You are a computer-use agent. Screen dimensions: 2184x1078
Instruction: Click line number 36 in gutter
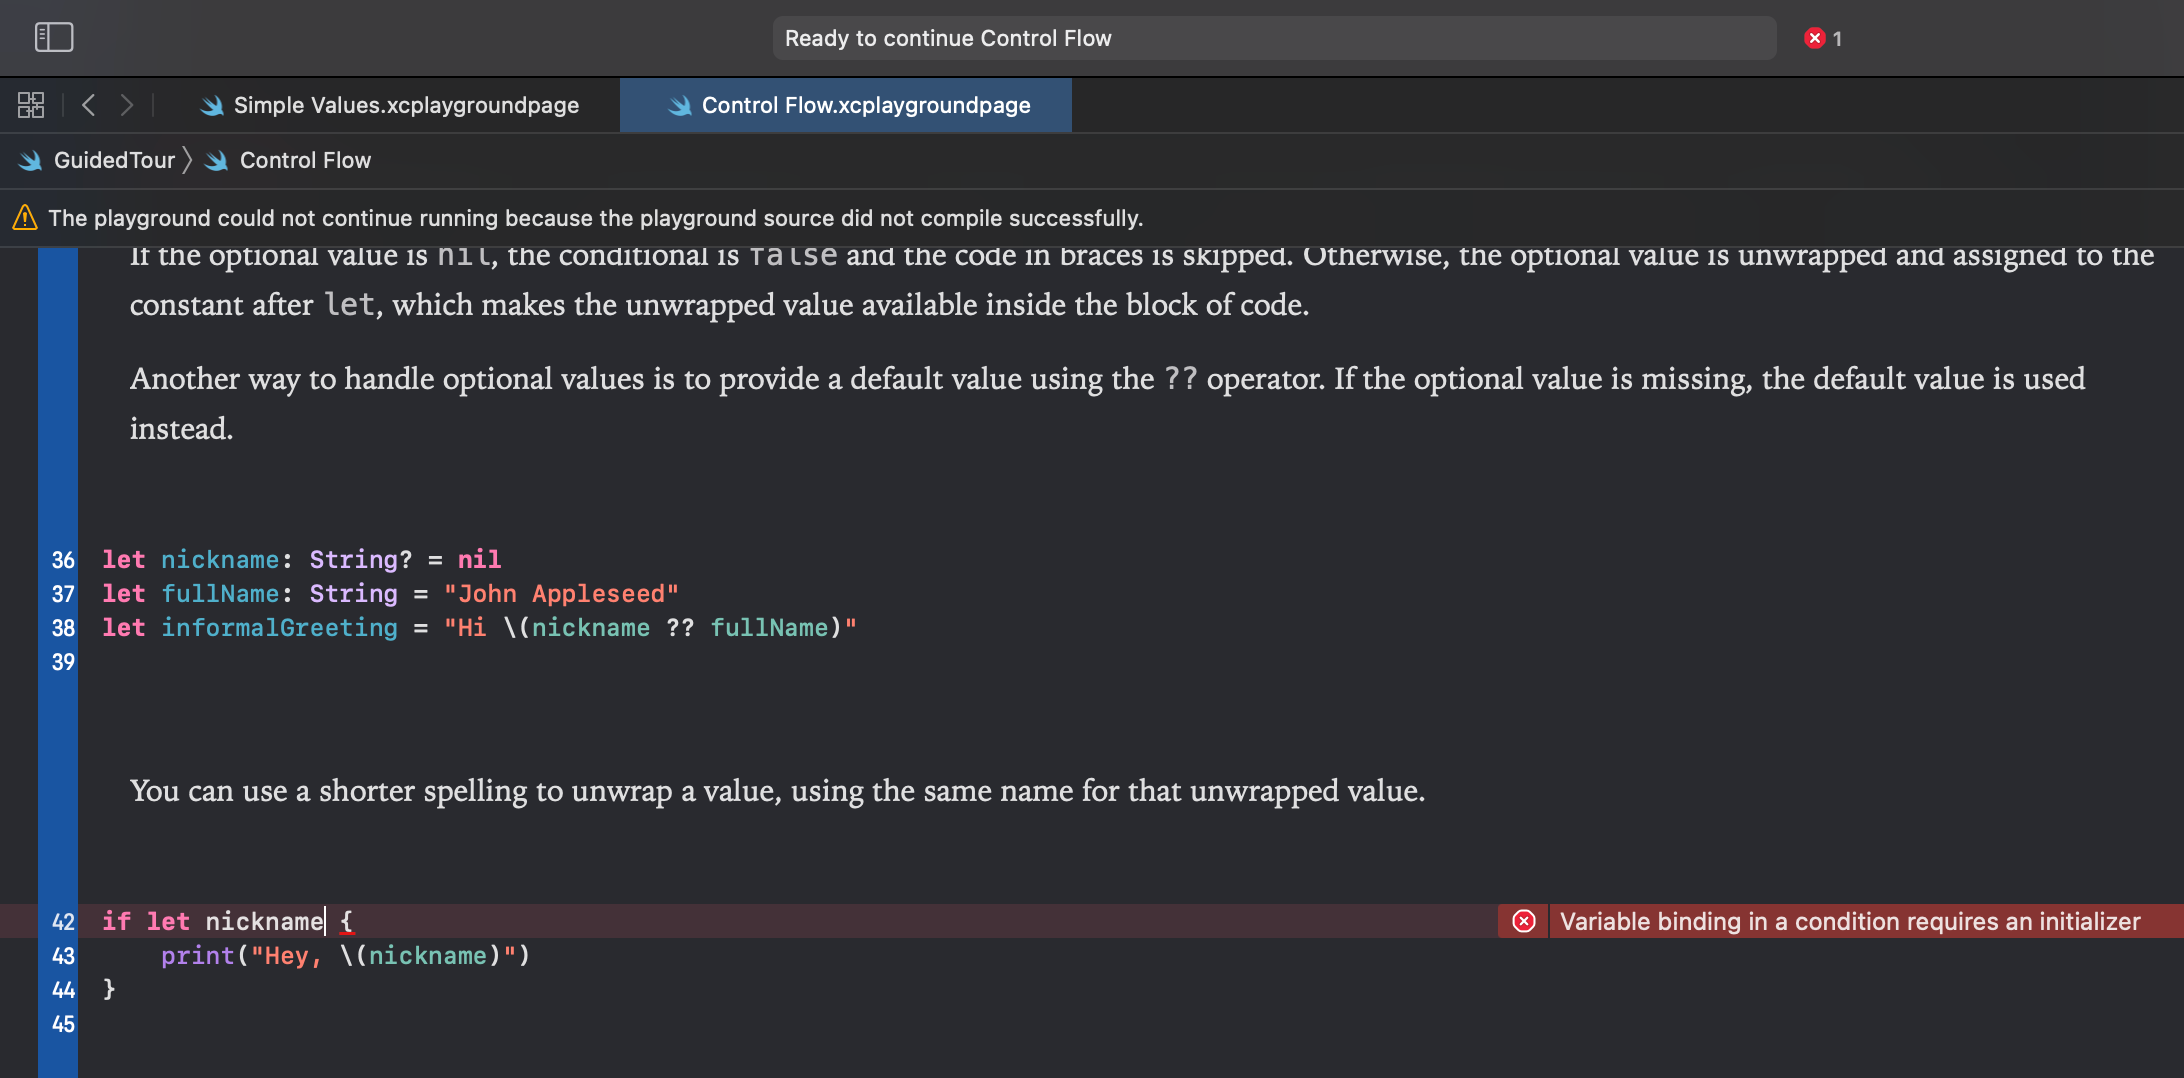(63, 560)
